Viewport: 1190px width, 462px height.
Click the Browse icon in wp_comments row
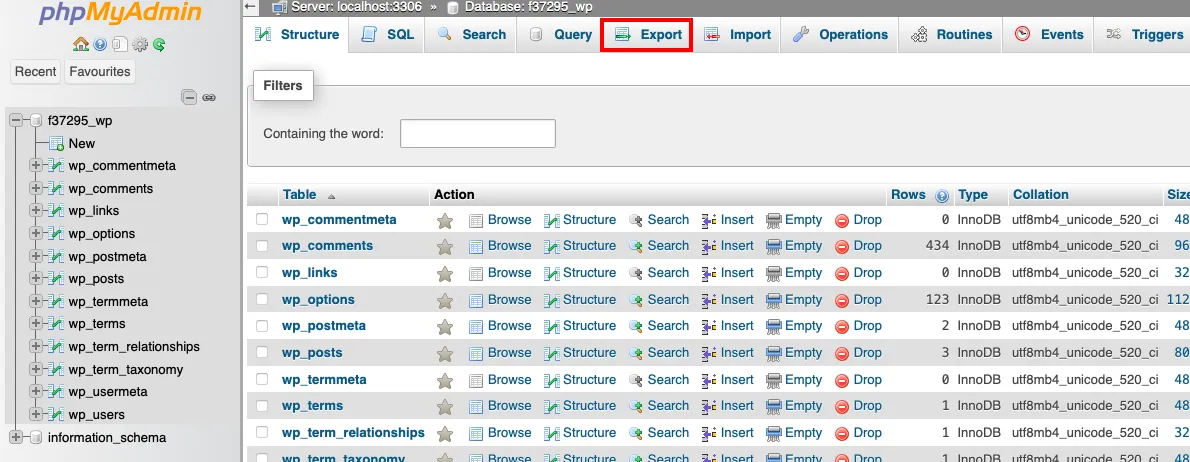[476, 247]
